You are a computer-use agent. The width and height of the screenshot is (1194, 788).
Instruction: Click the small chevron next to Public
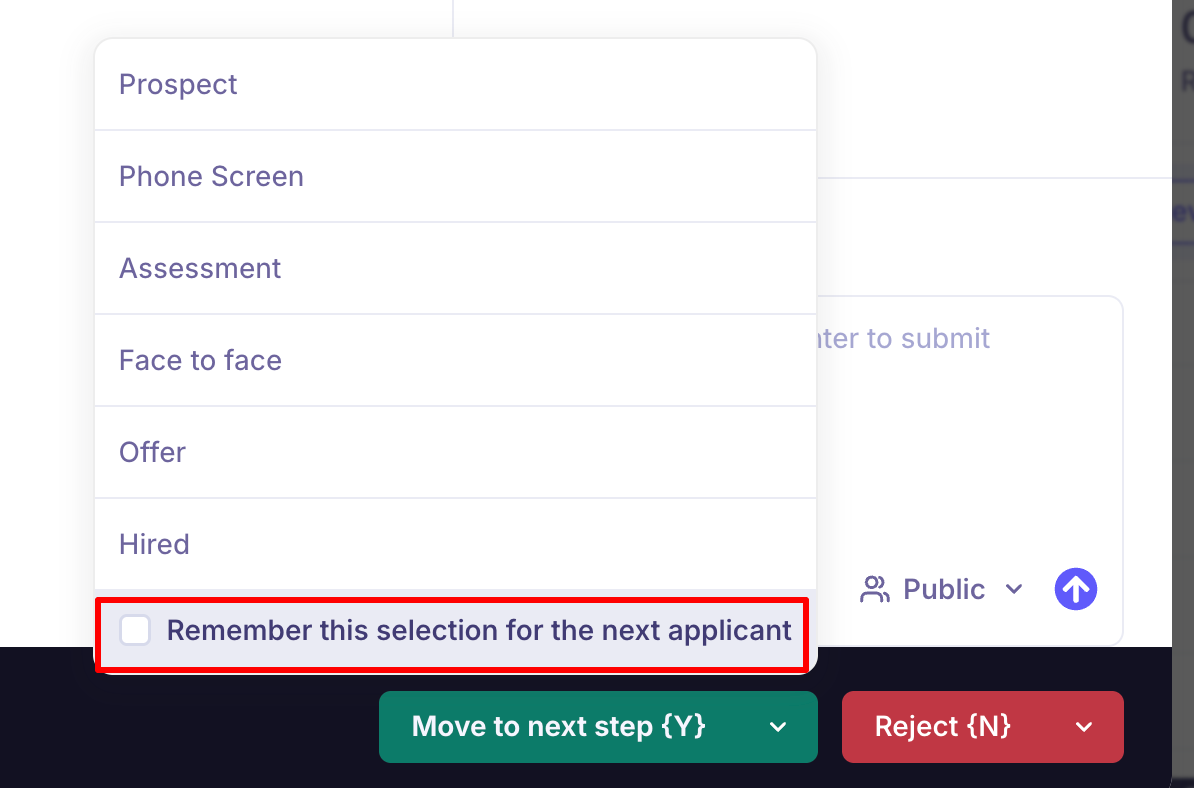point(1014,589)
